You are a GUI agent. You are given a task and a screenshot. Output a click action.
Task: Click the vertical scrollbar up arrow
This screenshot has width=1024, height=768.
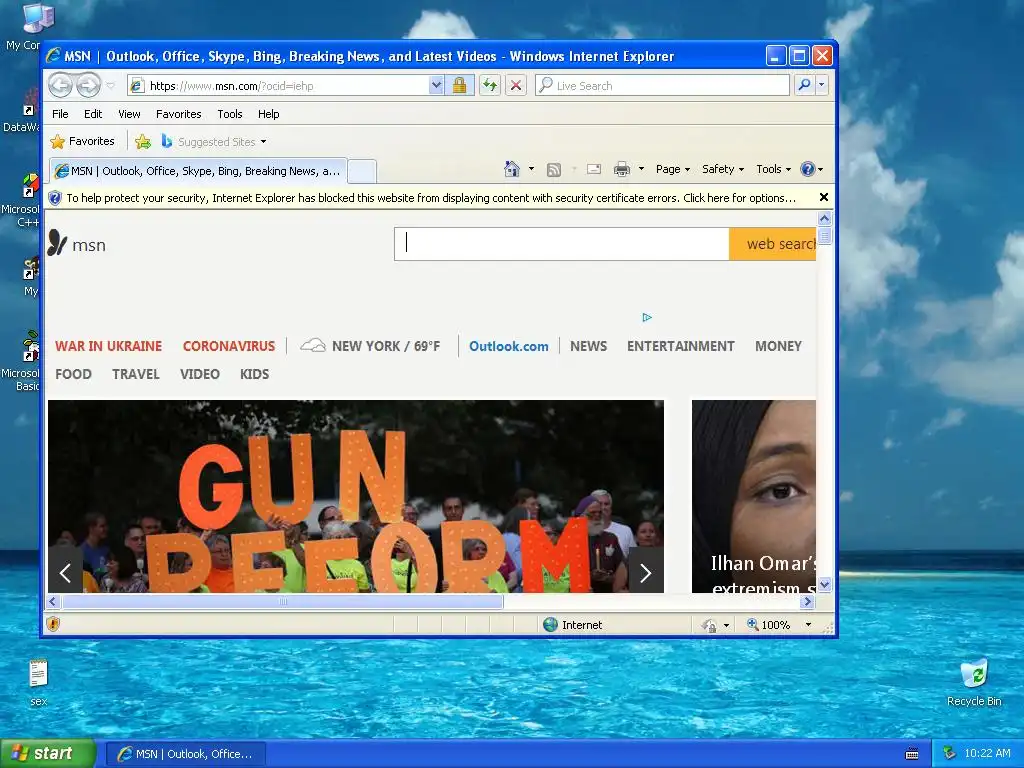click(824, 219)
